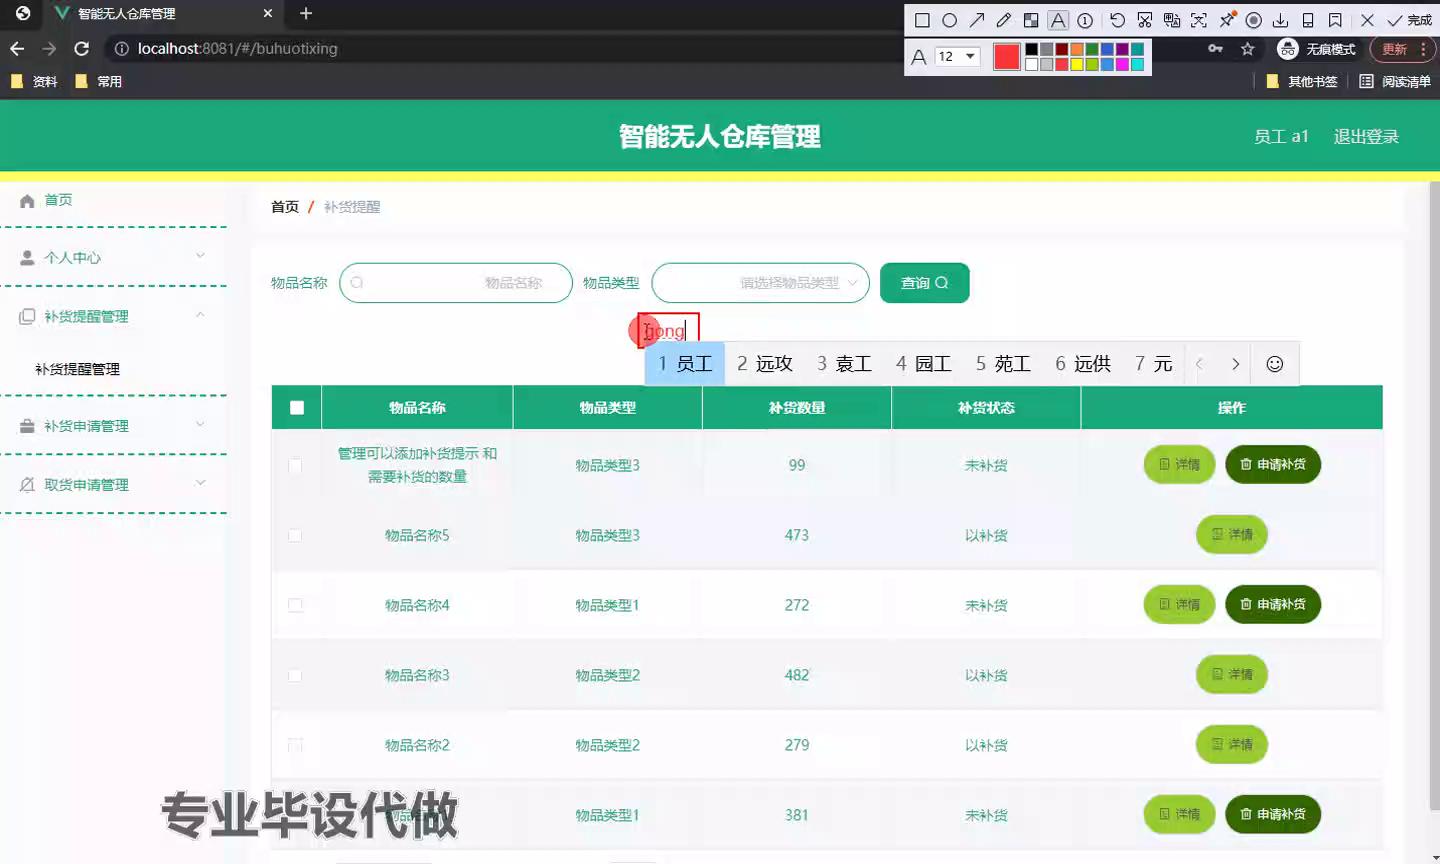Go to 首页 in sidebar
The image size is (1440, 864).
pyautogui.click(x=58, y=200)
